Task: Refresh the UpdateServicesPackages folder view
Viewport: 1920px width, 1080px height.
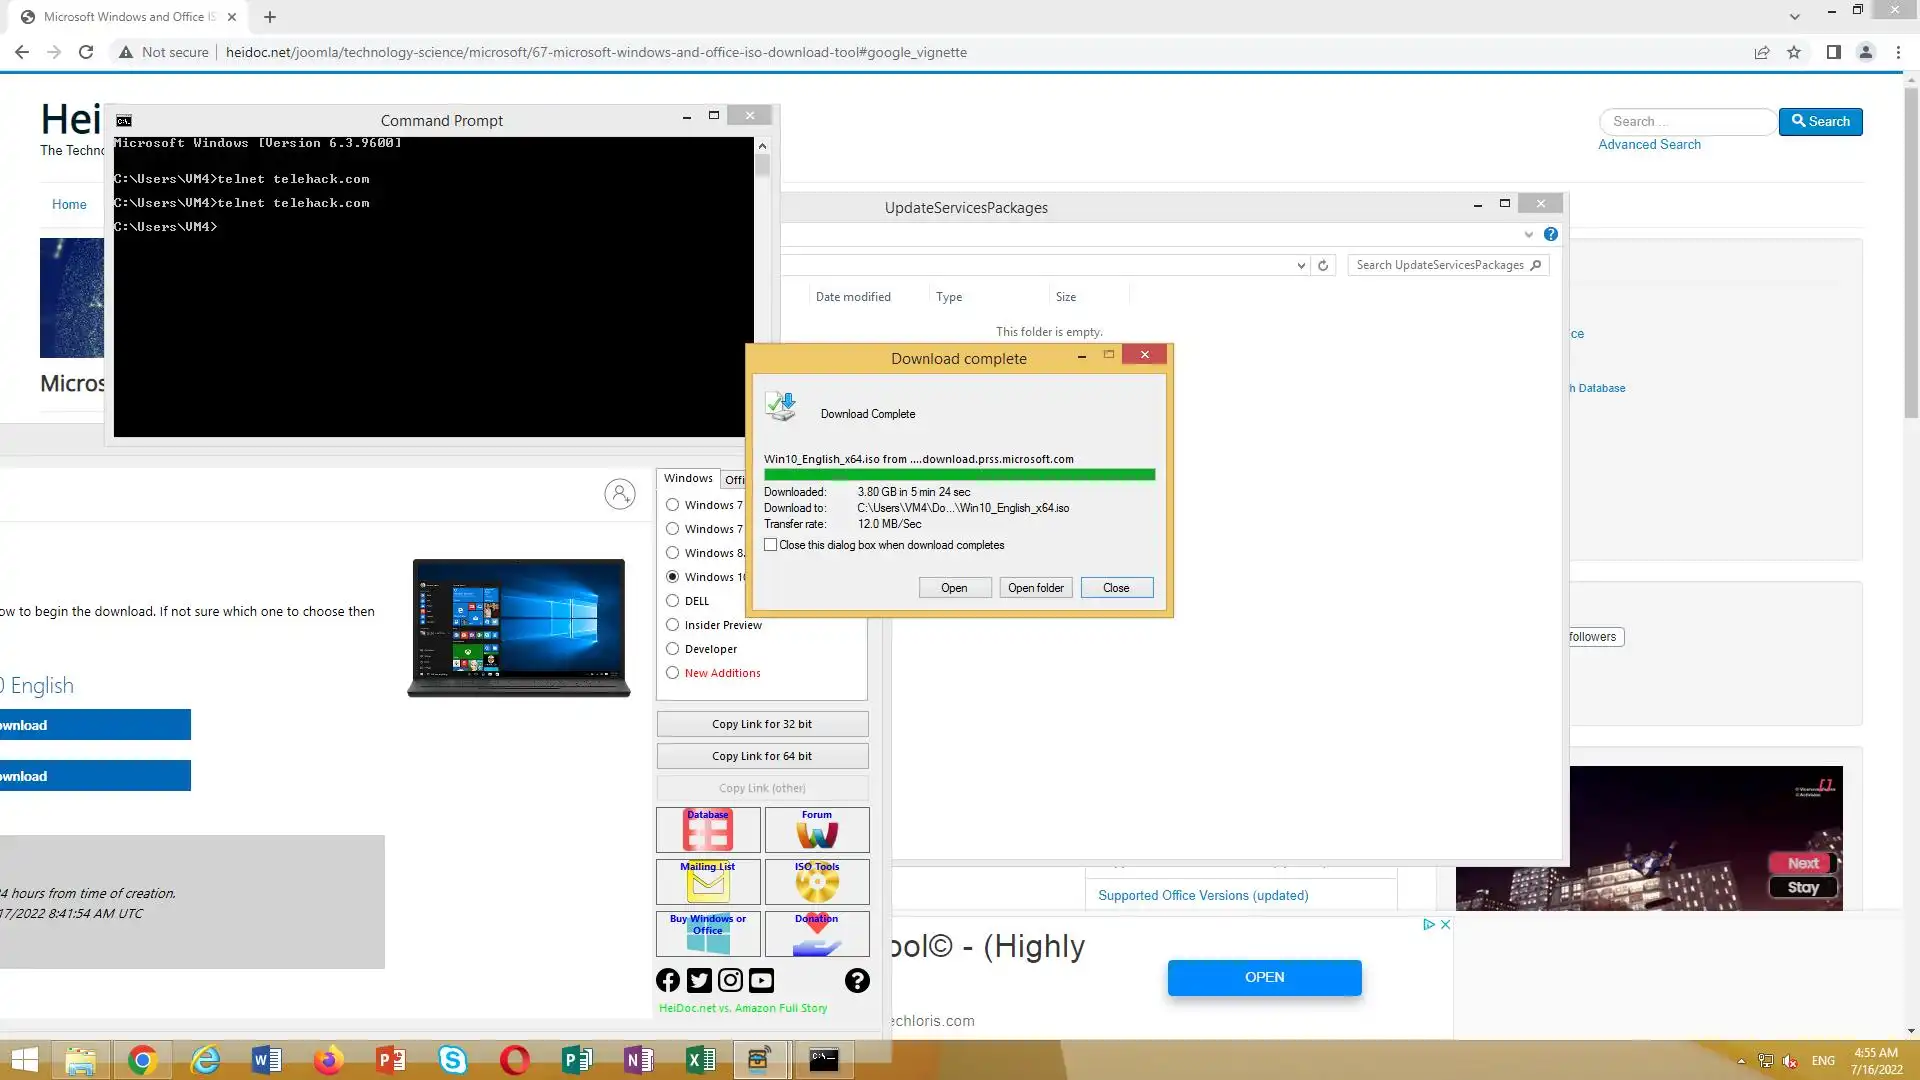Action: pos(1323,265)
